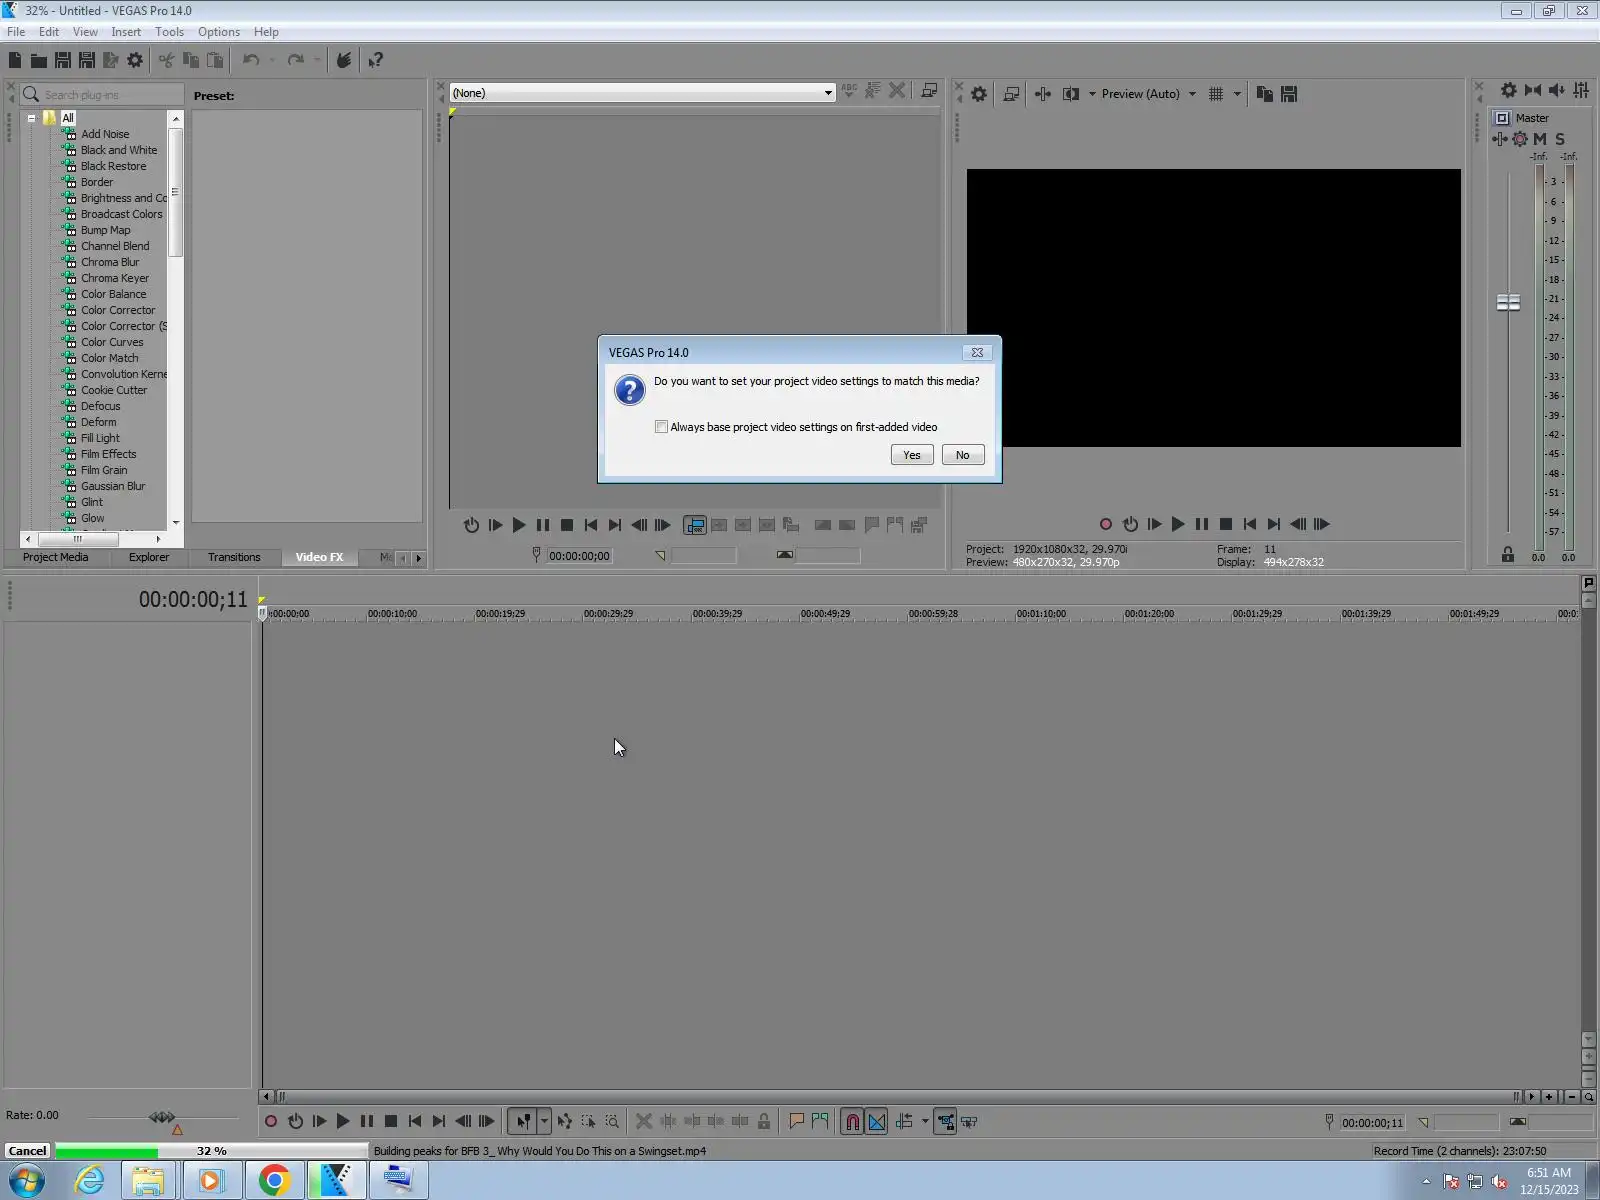Collapse the All folder in the plug-in tree

pyautogui.click(x=31, y=118)
